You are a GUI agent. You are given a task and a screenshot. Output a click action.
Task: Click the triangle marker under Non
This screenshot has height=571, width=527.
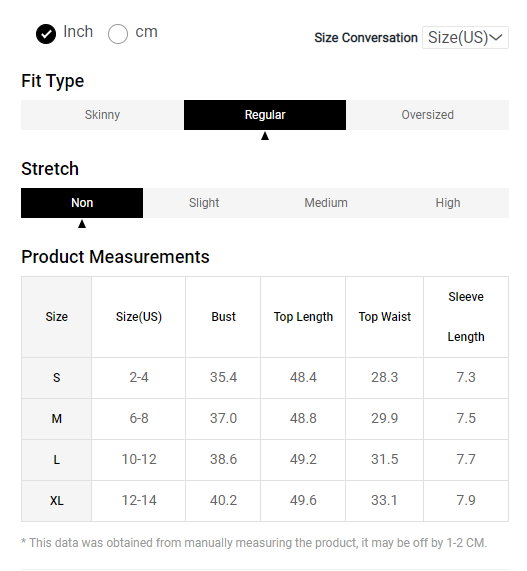(x=82, y=224)
